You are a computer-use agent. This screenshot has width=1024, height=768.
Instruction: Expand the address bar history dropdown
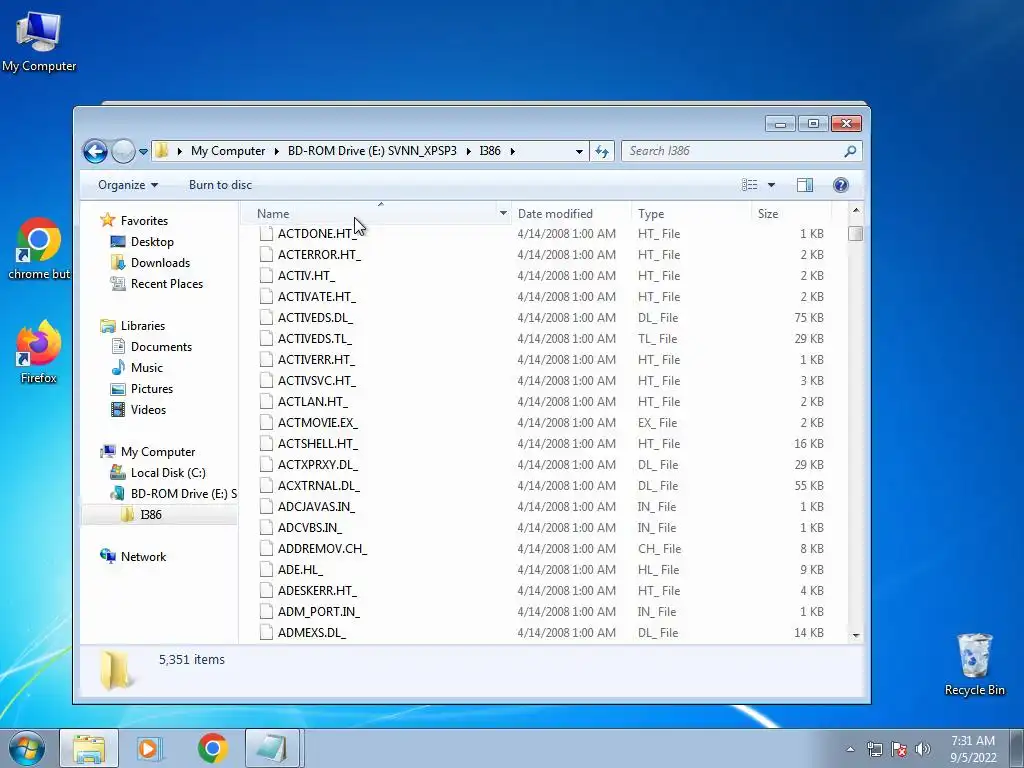click(x=579, y=152)
